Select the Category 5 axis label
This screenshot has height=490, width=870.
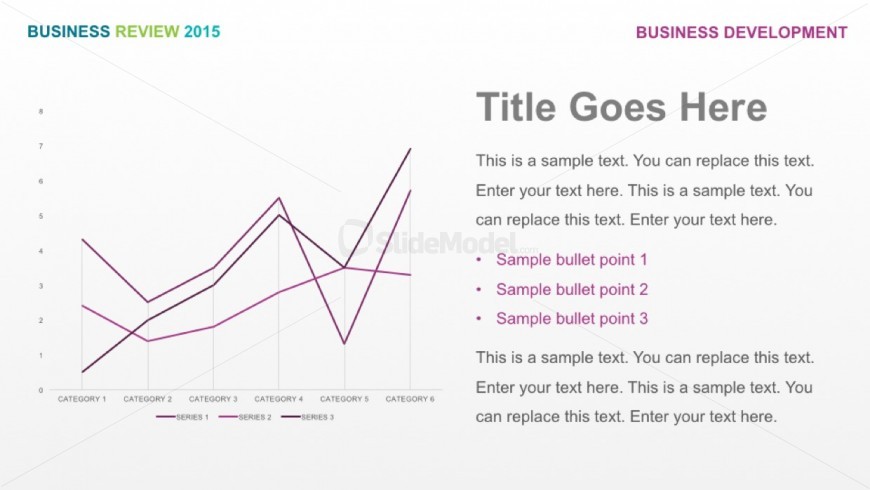click(x=344, y=399)
